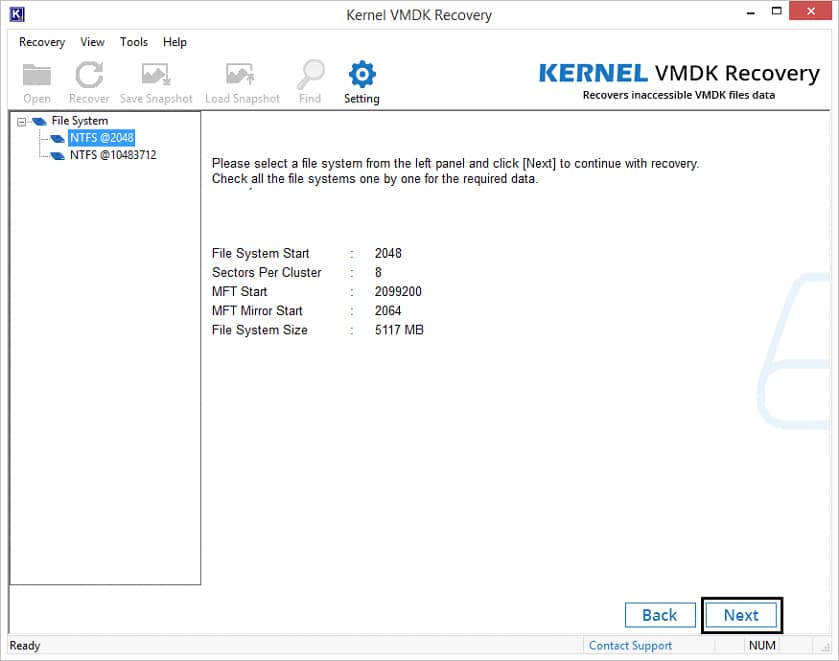Click the NUM indicator in status bar

(762, 645)
